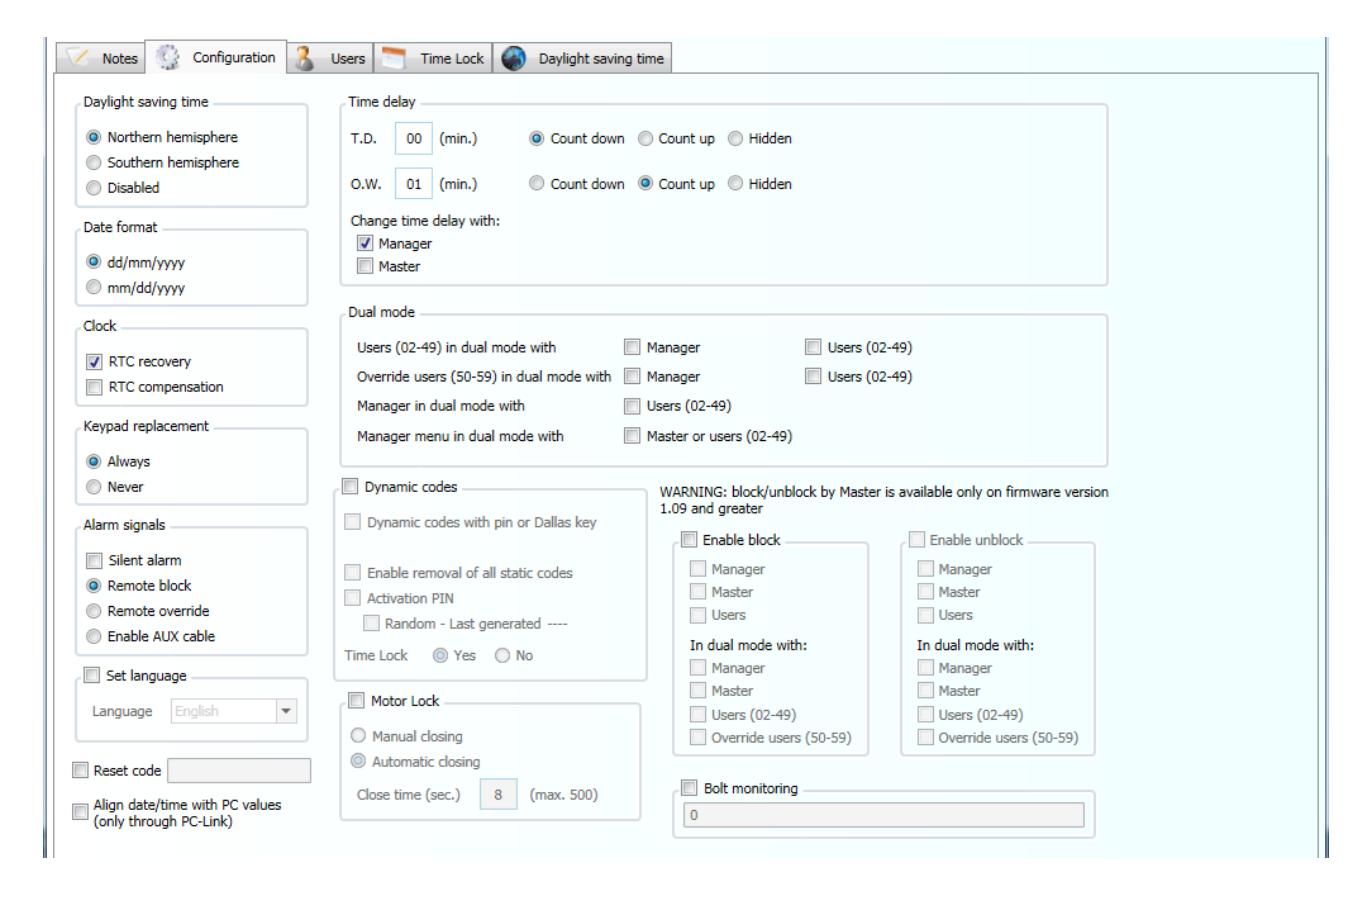Switch to the Time Lock tab

click(x=431, y=58)
